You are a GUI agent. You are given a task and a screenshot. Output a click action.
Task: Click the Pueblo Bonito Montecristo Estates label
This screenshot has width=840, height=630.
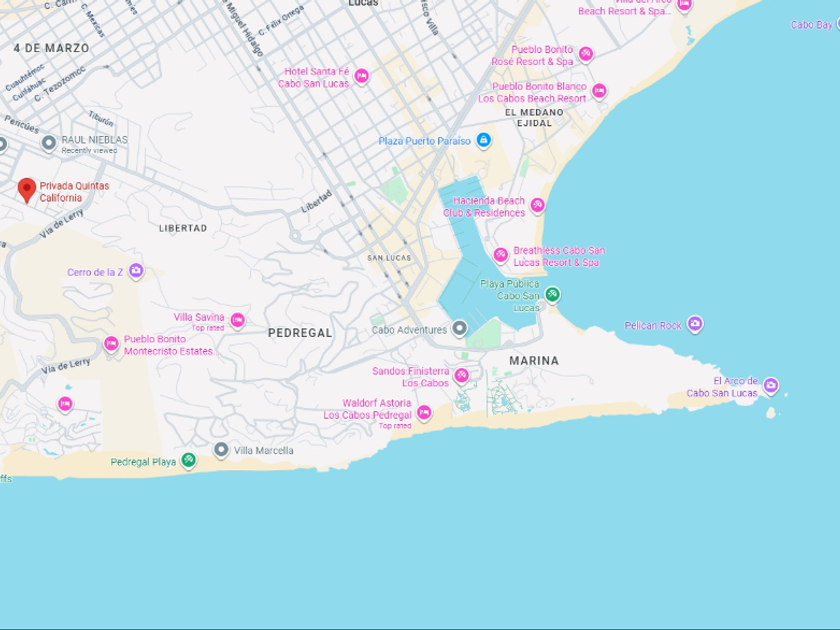tap(169, 346)
